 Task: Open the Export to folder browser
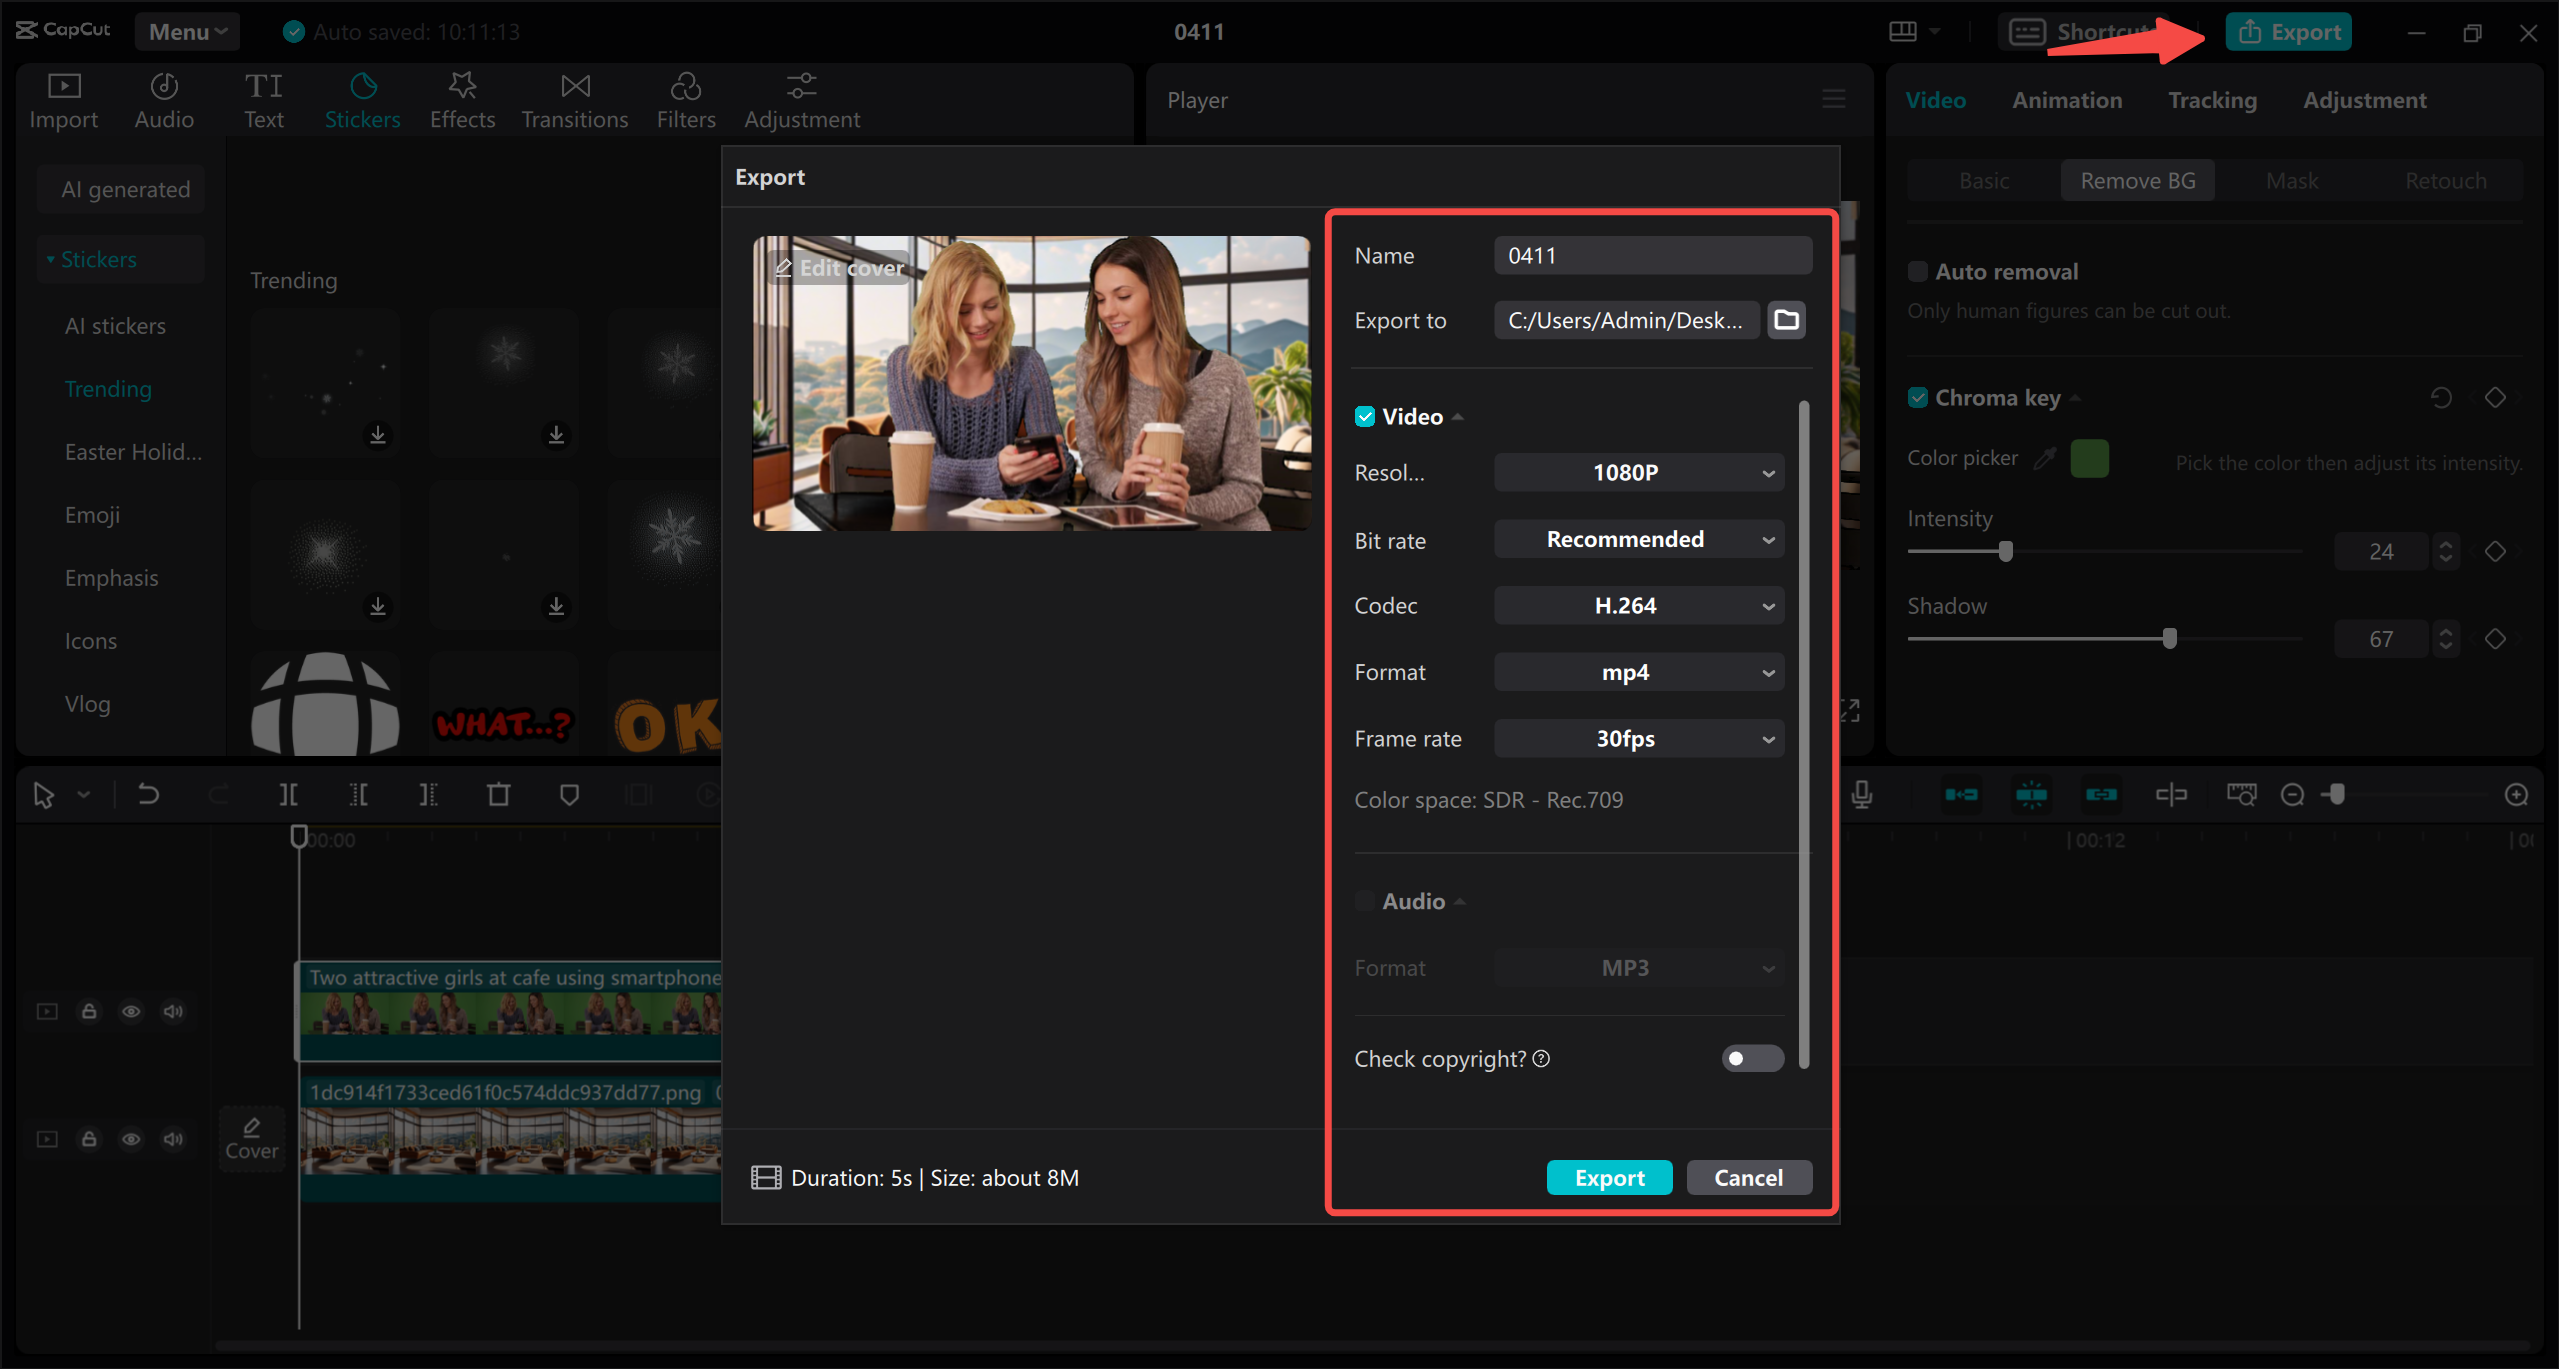tap(1786, 320)
